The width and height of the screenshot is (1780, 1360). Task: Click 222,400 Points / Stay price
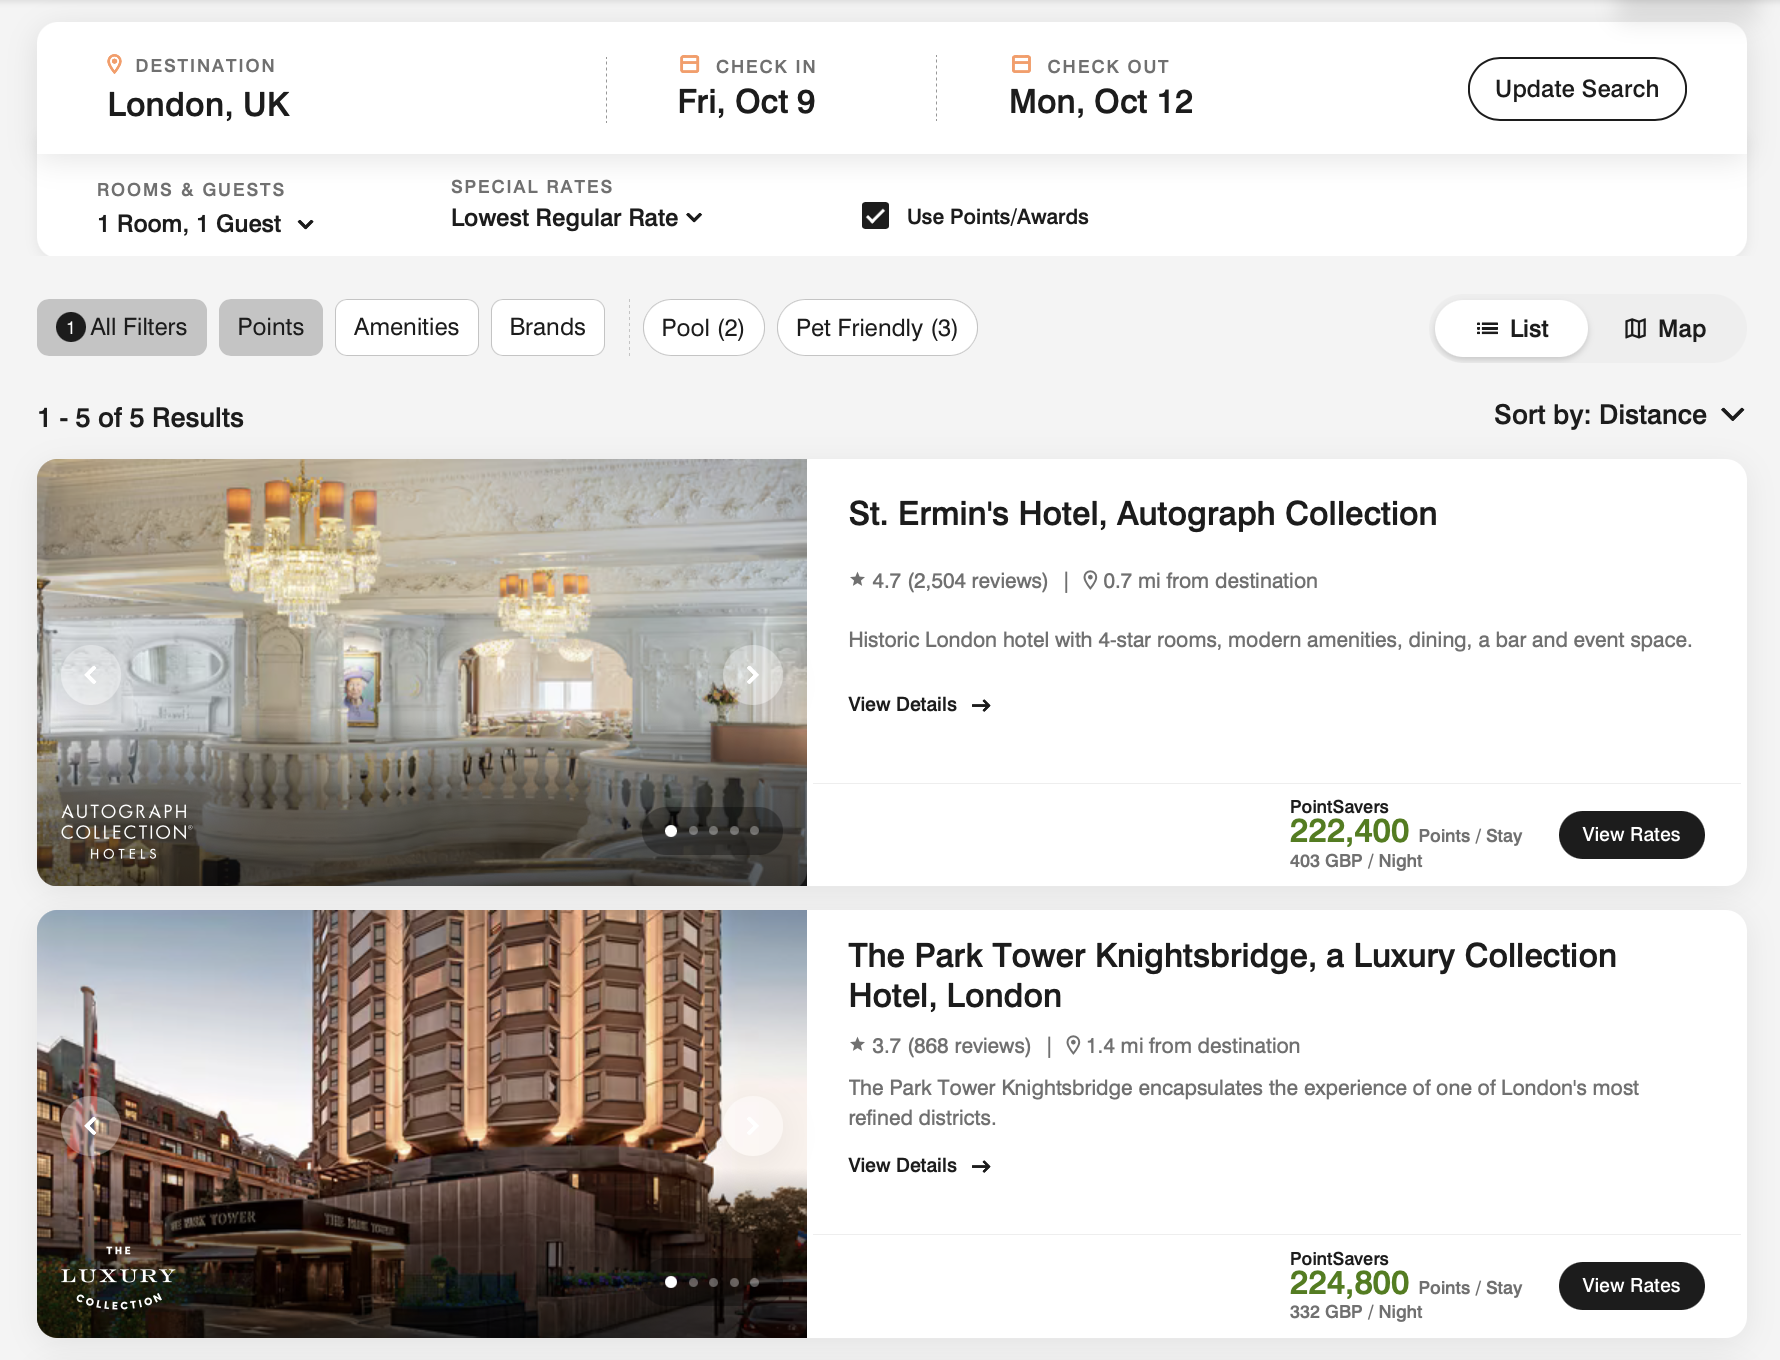[x=1405, y=832]
